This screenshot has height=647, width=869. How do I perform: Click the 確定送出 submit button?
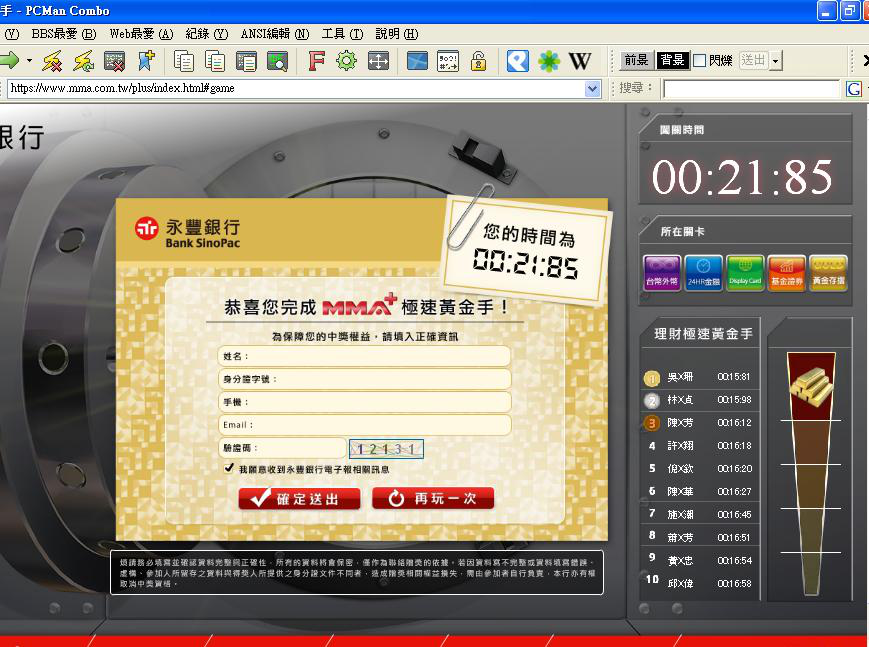coord(299,498)
